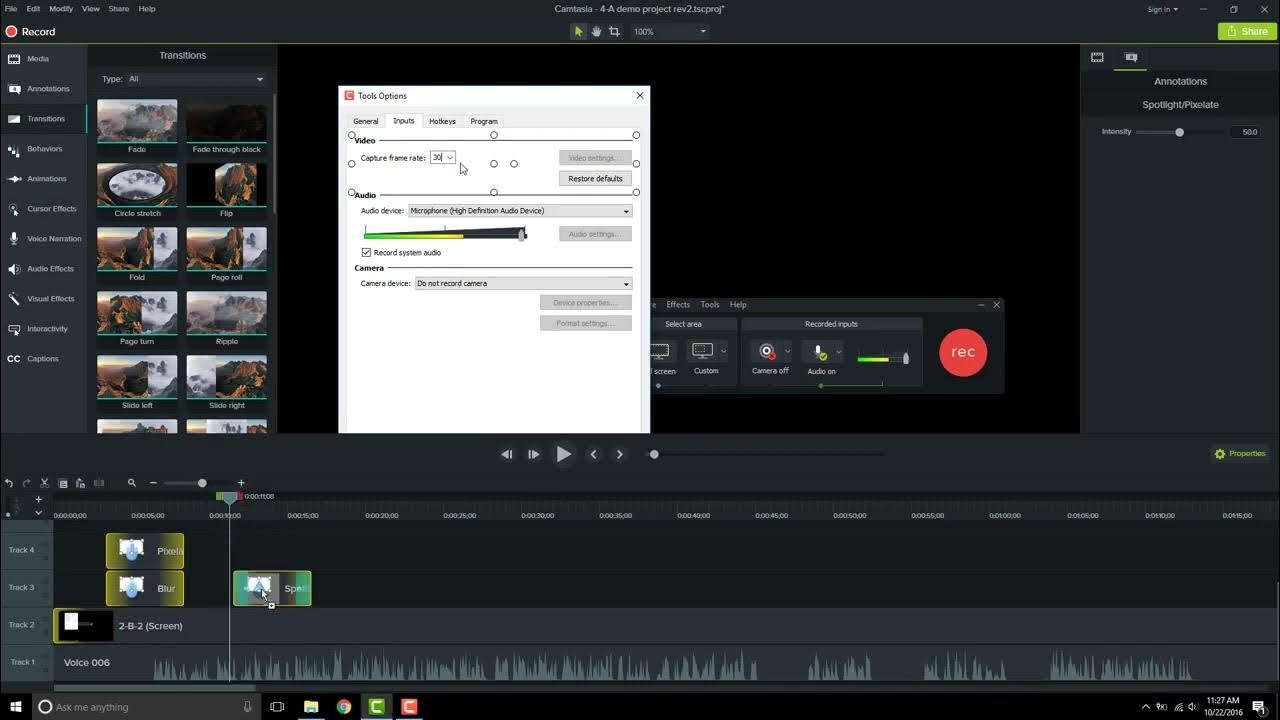Click the timeline copy icon

tap(62, 483)
